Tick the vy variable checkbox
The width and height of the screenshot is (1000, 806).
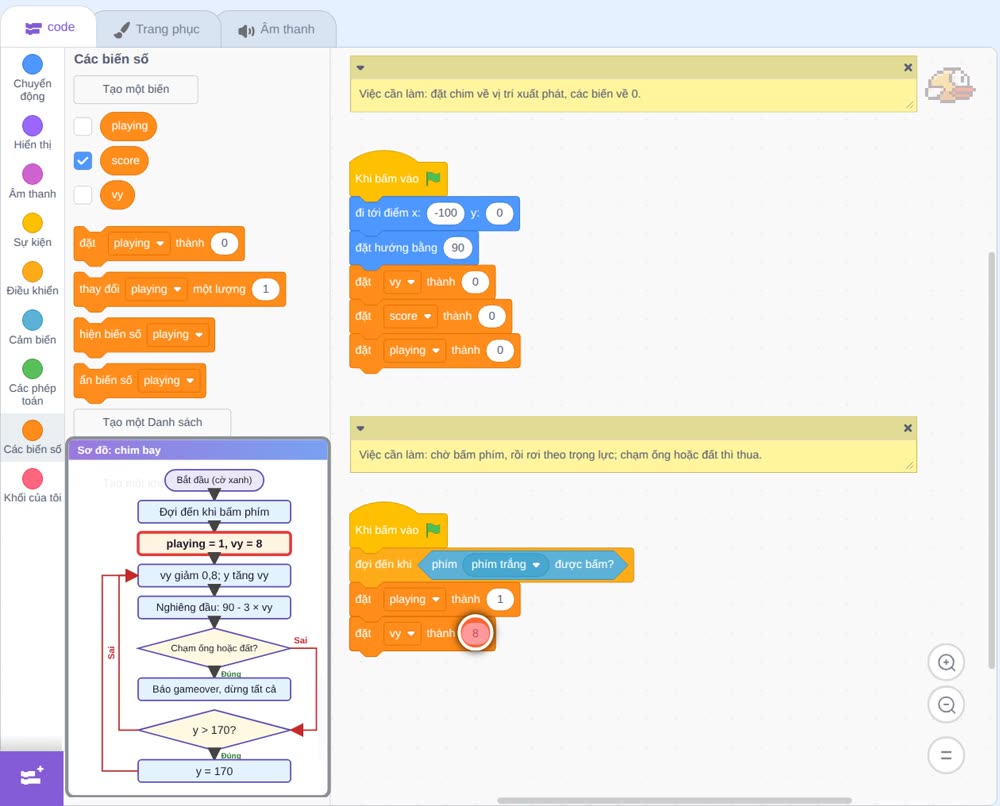pyautogui.click(x=83, y=195)
